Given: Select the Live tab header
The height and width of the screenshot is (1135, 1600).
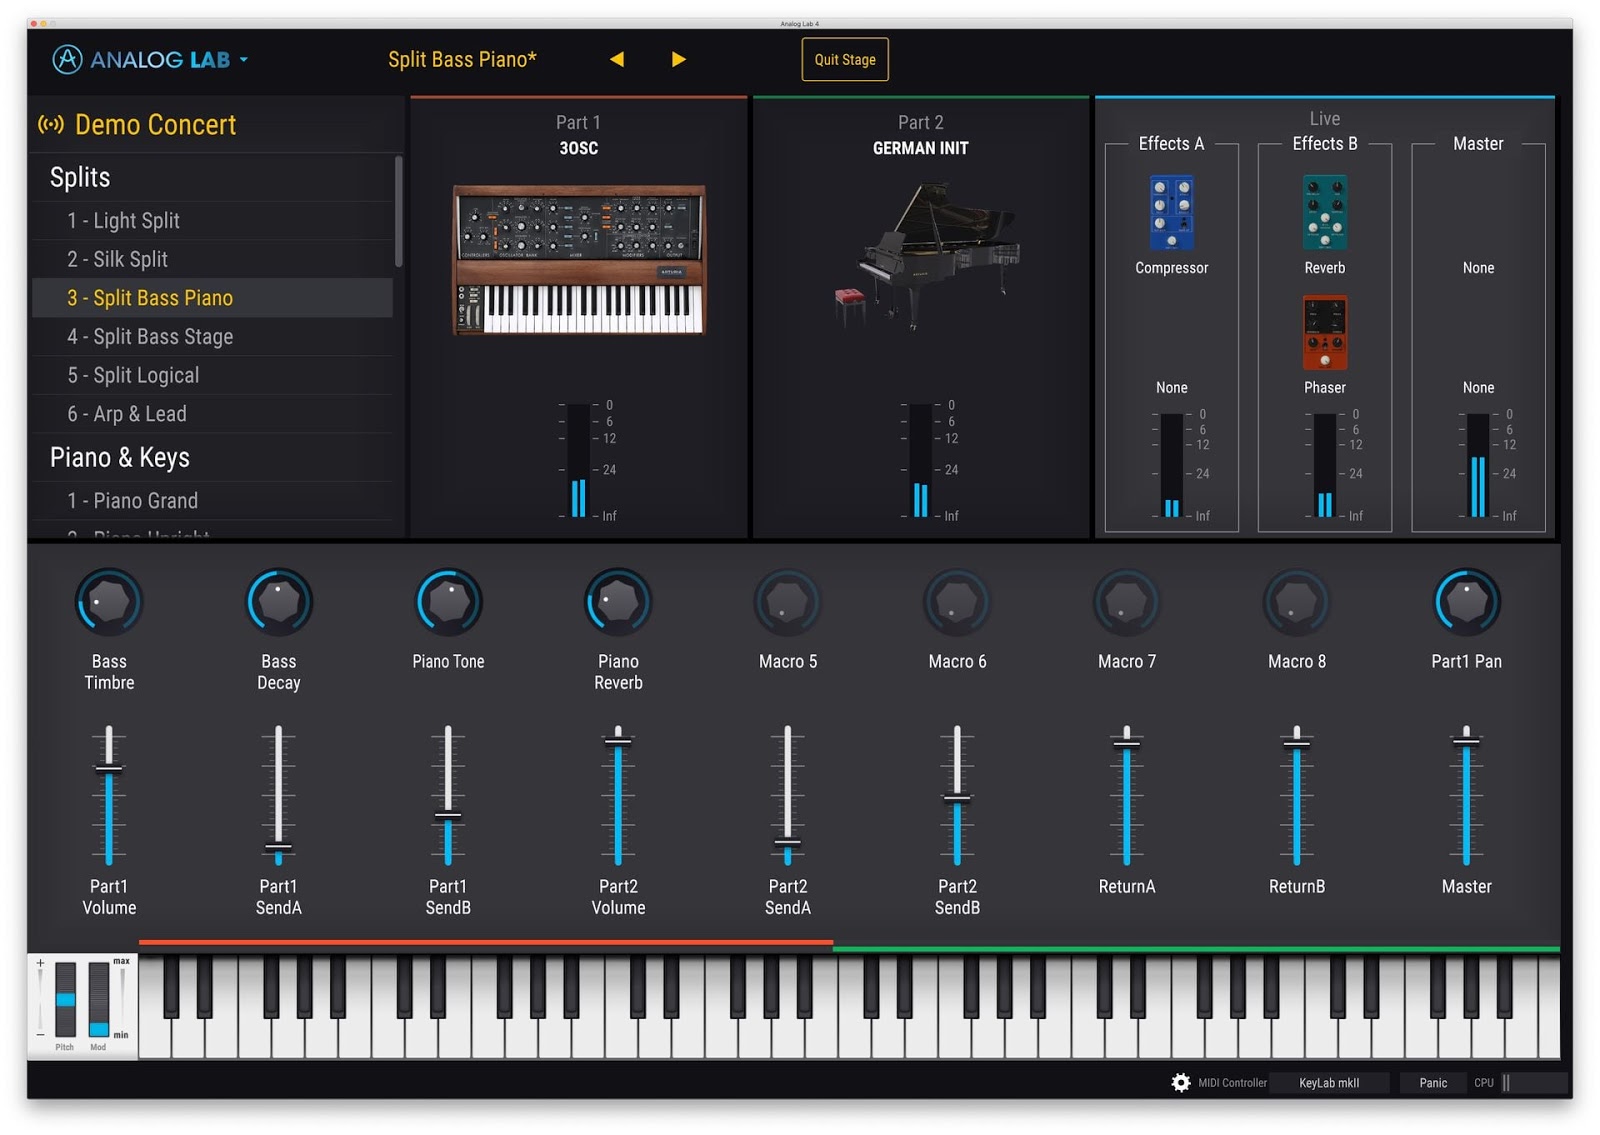Looking at the screenshot, I should 1325,118.
